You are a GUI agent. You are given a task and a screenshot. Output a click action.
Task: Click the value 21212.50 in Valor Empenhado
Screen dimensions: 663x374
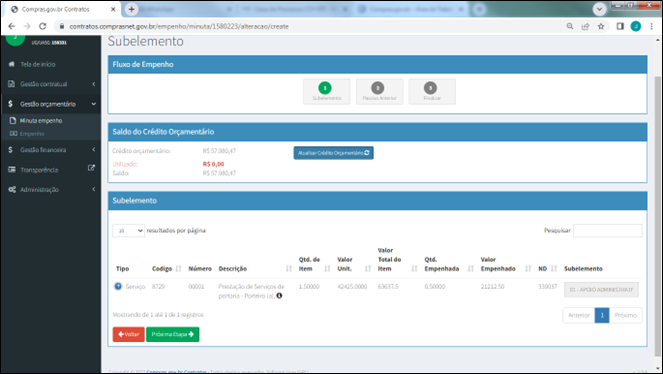point(492,287)
